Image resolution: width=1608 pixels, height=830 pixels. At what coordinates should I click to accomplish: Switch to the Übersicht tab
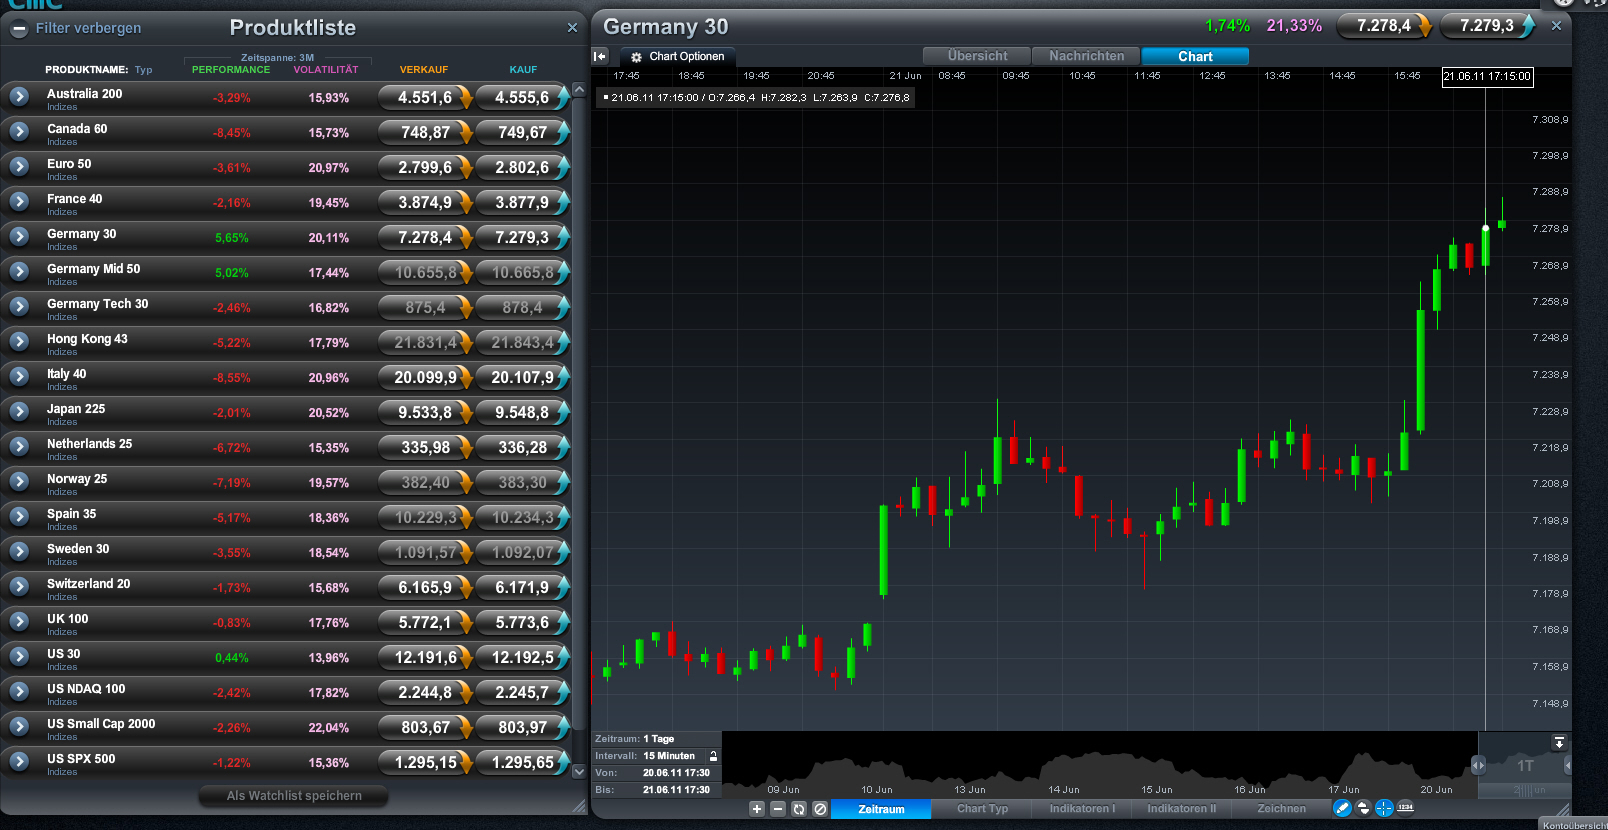(x=977, y=56)
